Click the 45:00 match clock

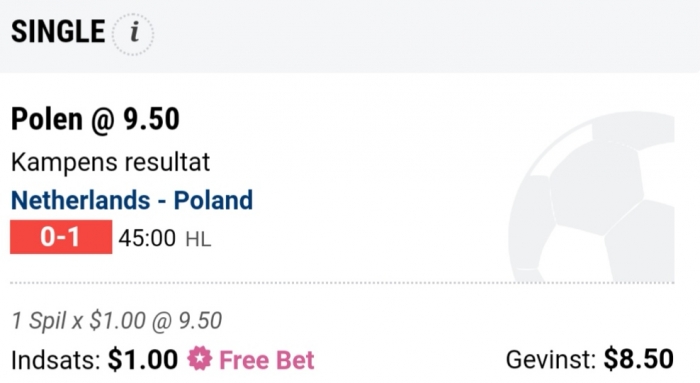[147, 238]
